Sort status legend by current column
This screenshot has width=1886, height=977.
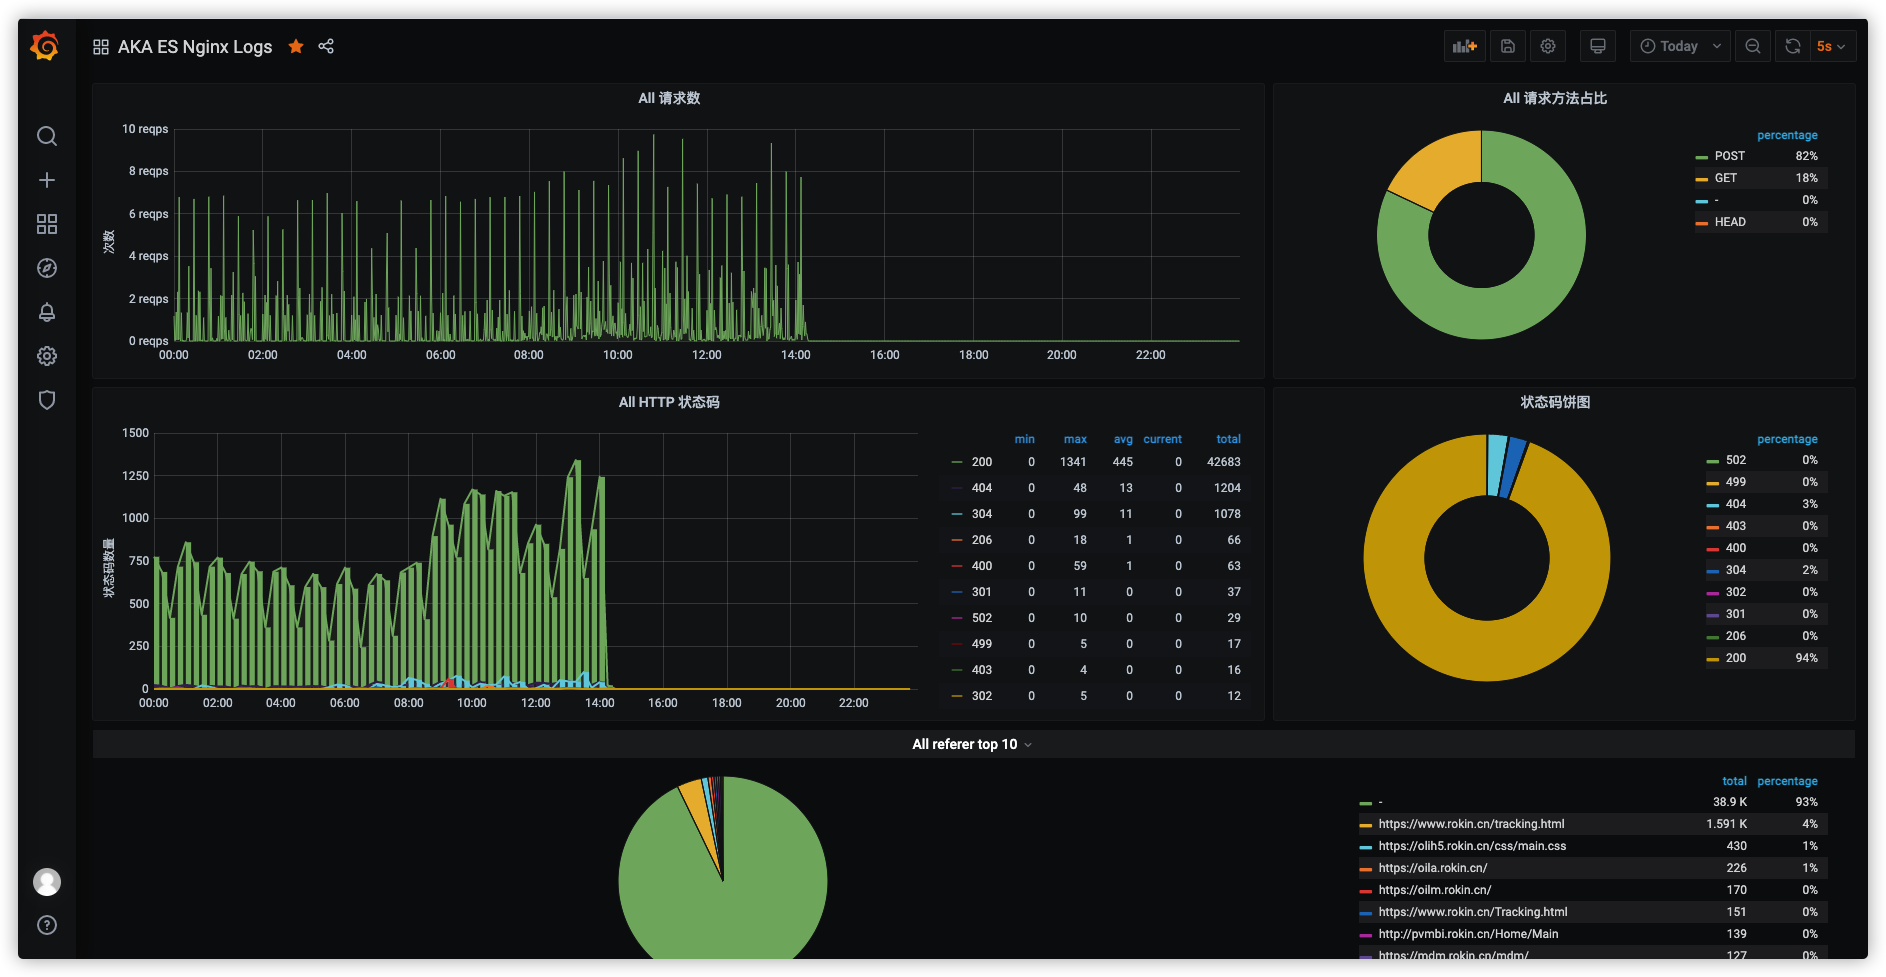pyautogui.click(x=1163, y=439)
